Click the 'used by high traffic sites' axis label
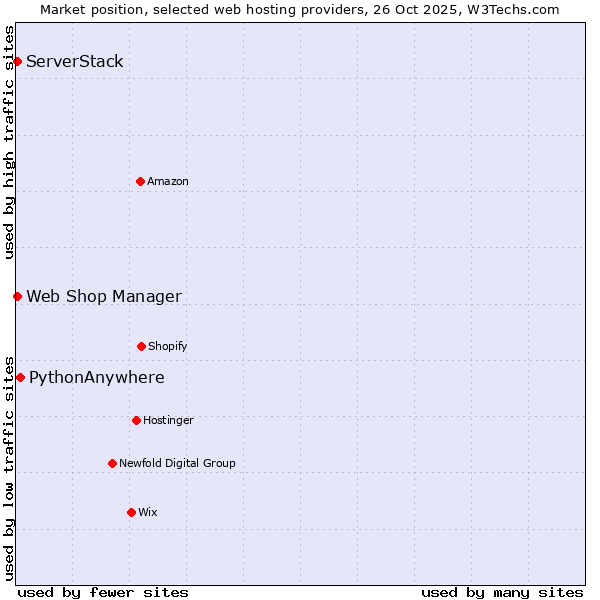 [9, 142]
